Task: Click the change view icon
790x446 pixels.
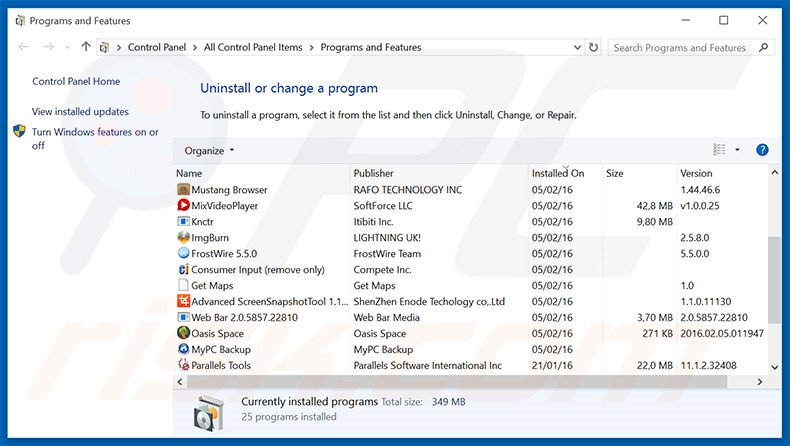Action: (x=719, y=150)
